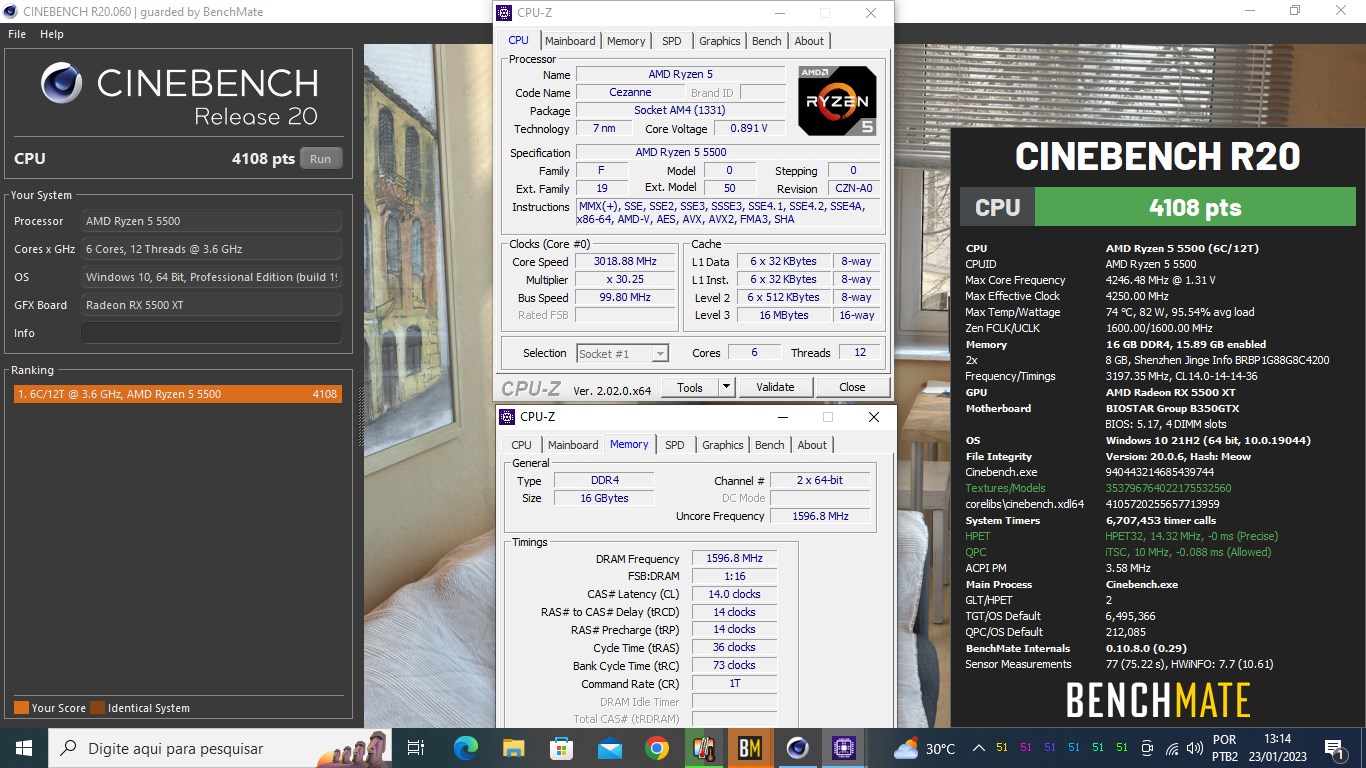
Task: Launch Microsoft Edge from the taskbar
Action: pos(466,748)
